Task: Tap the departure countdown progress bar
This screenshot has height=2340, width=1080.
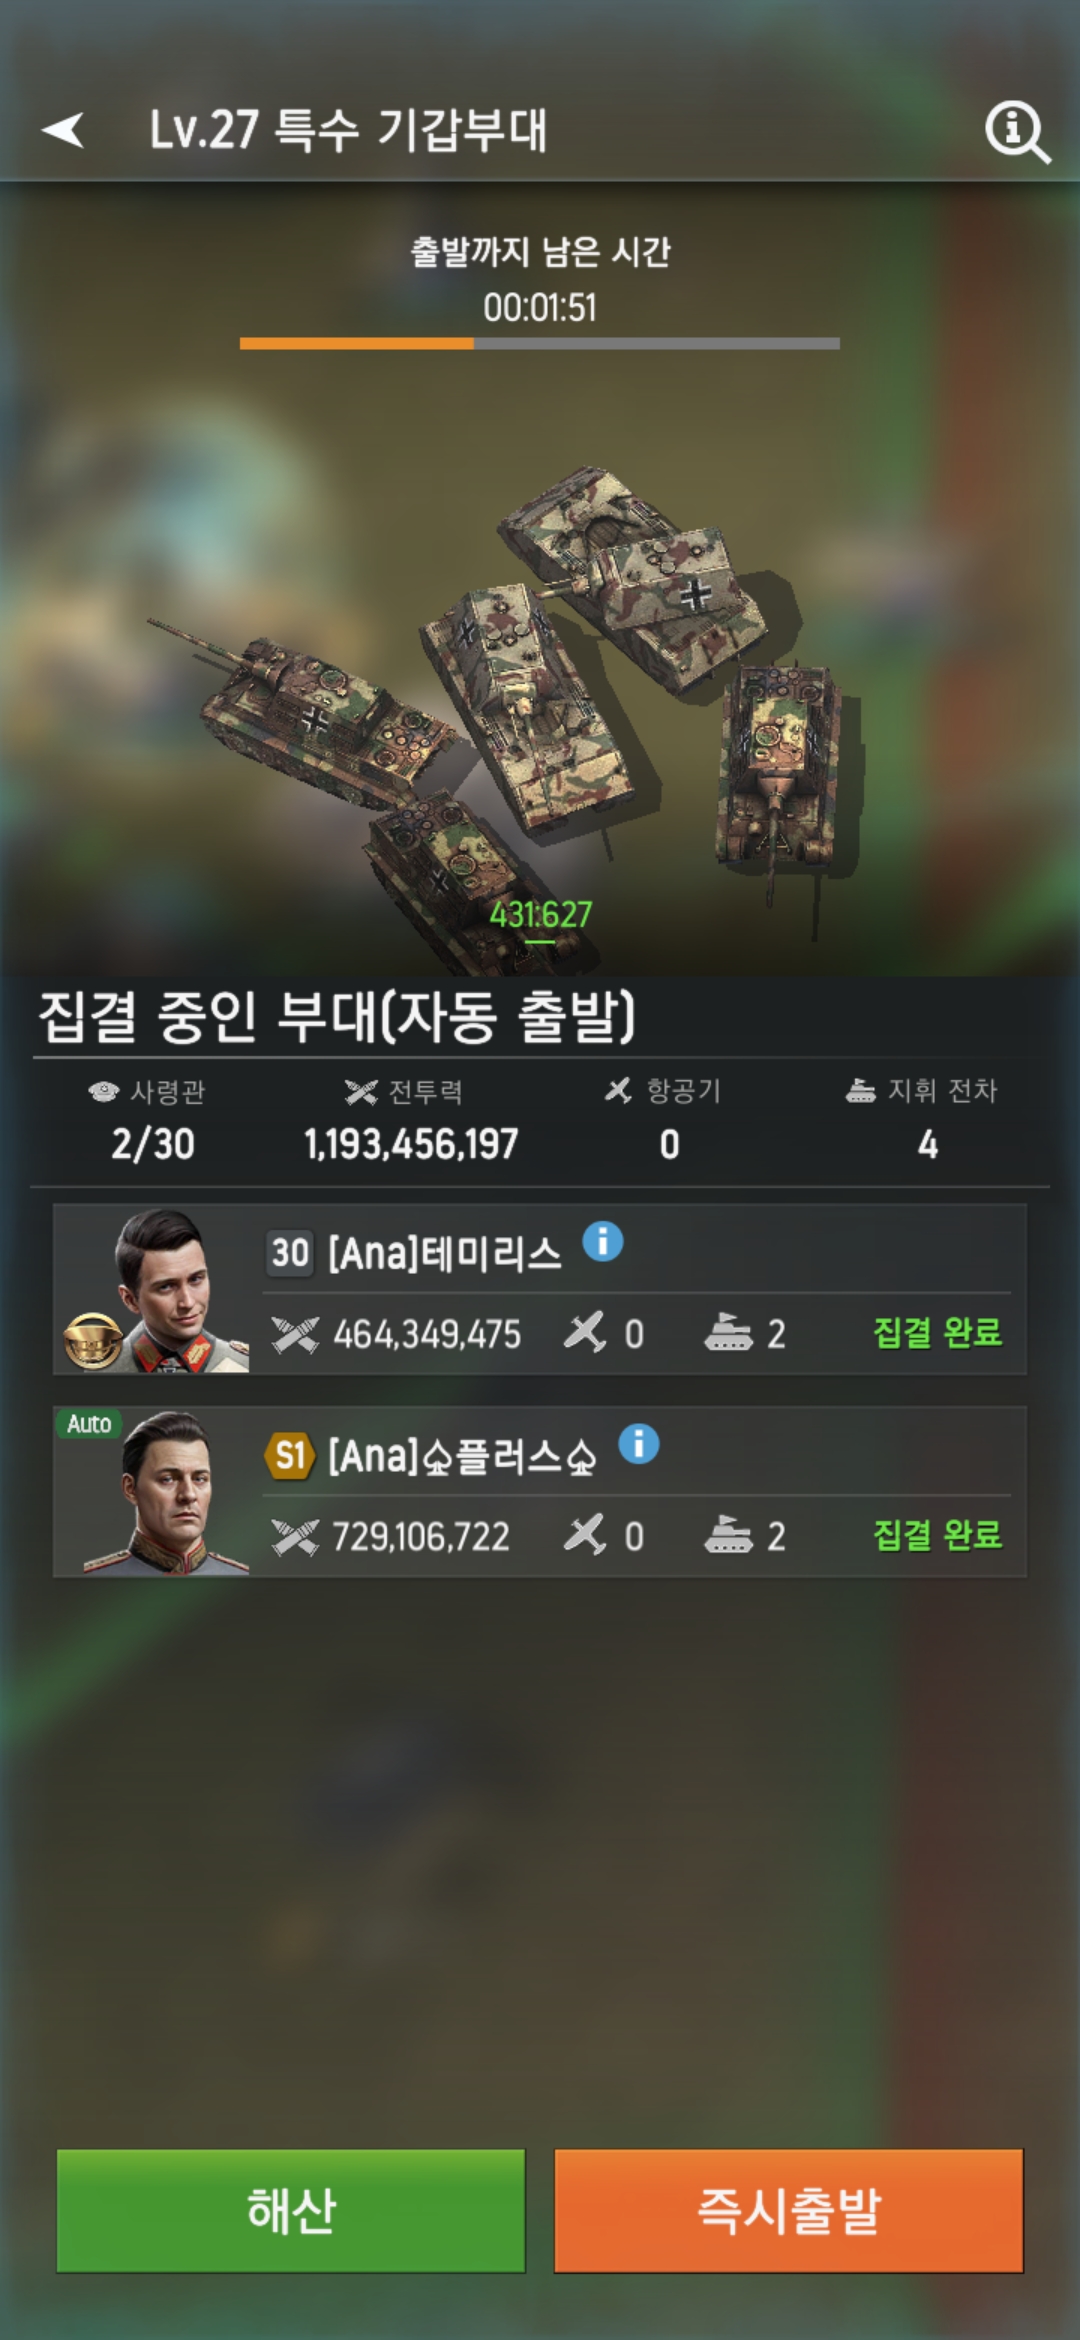Action: point(540,343)
